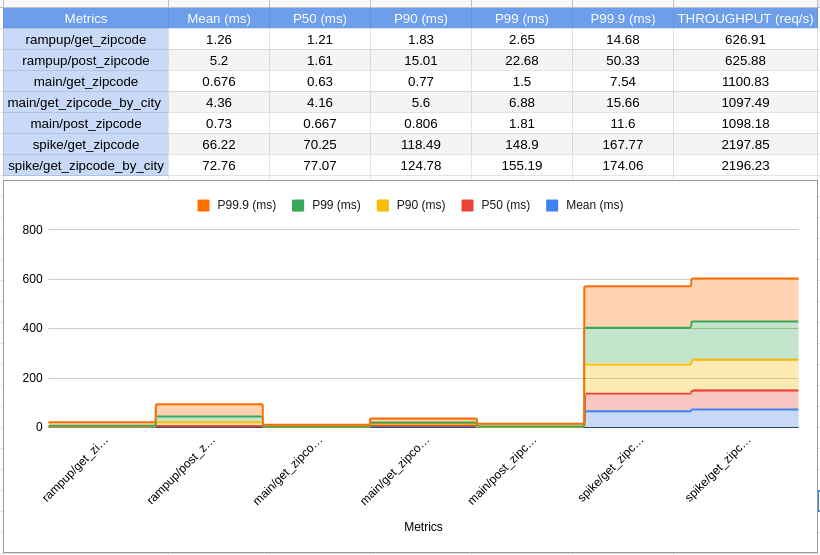Select the THROUGHPUT (req/s) column header cell
The image size is (820, 555).
[x=745, y=18]
